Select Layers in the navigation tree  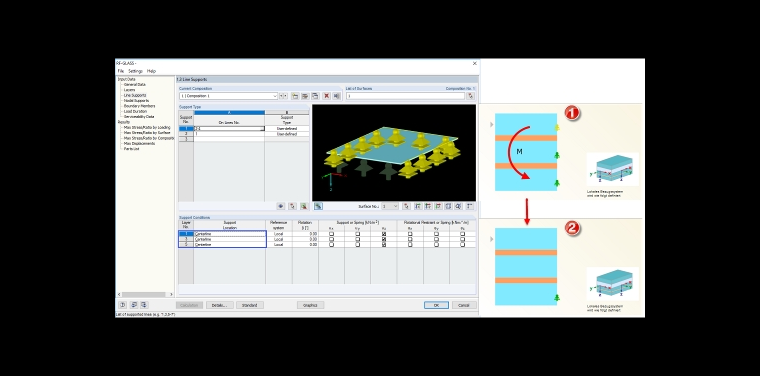129,90
